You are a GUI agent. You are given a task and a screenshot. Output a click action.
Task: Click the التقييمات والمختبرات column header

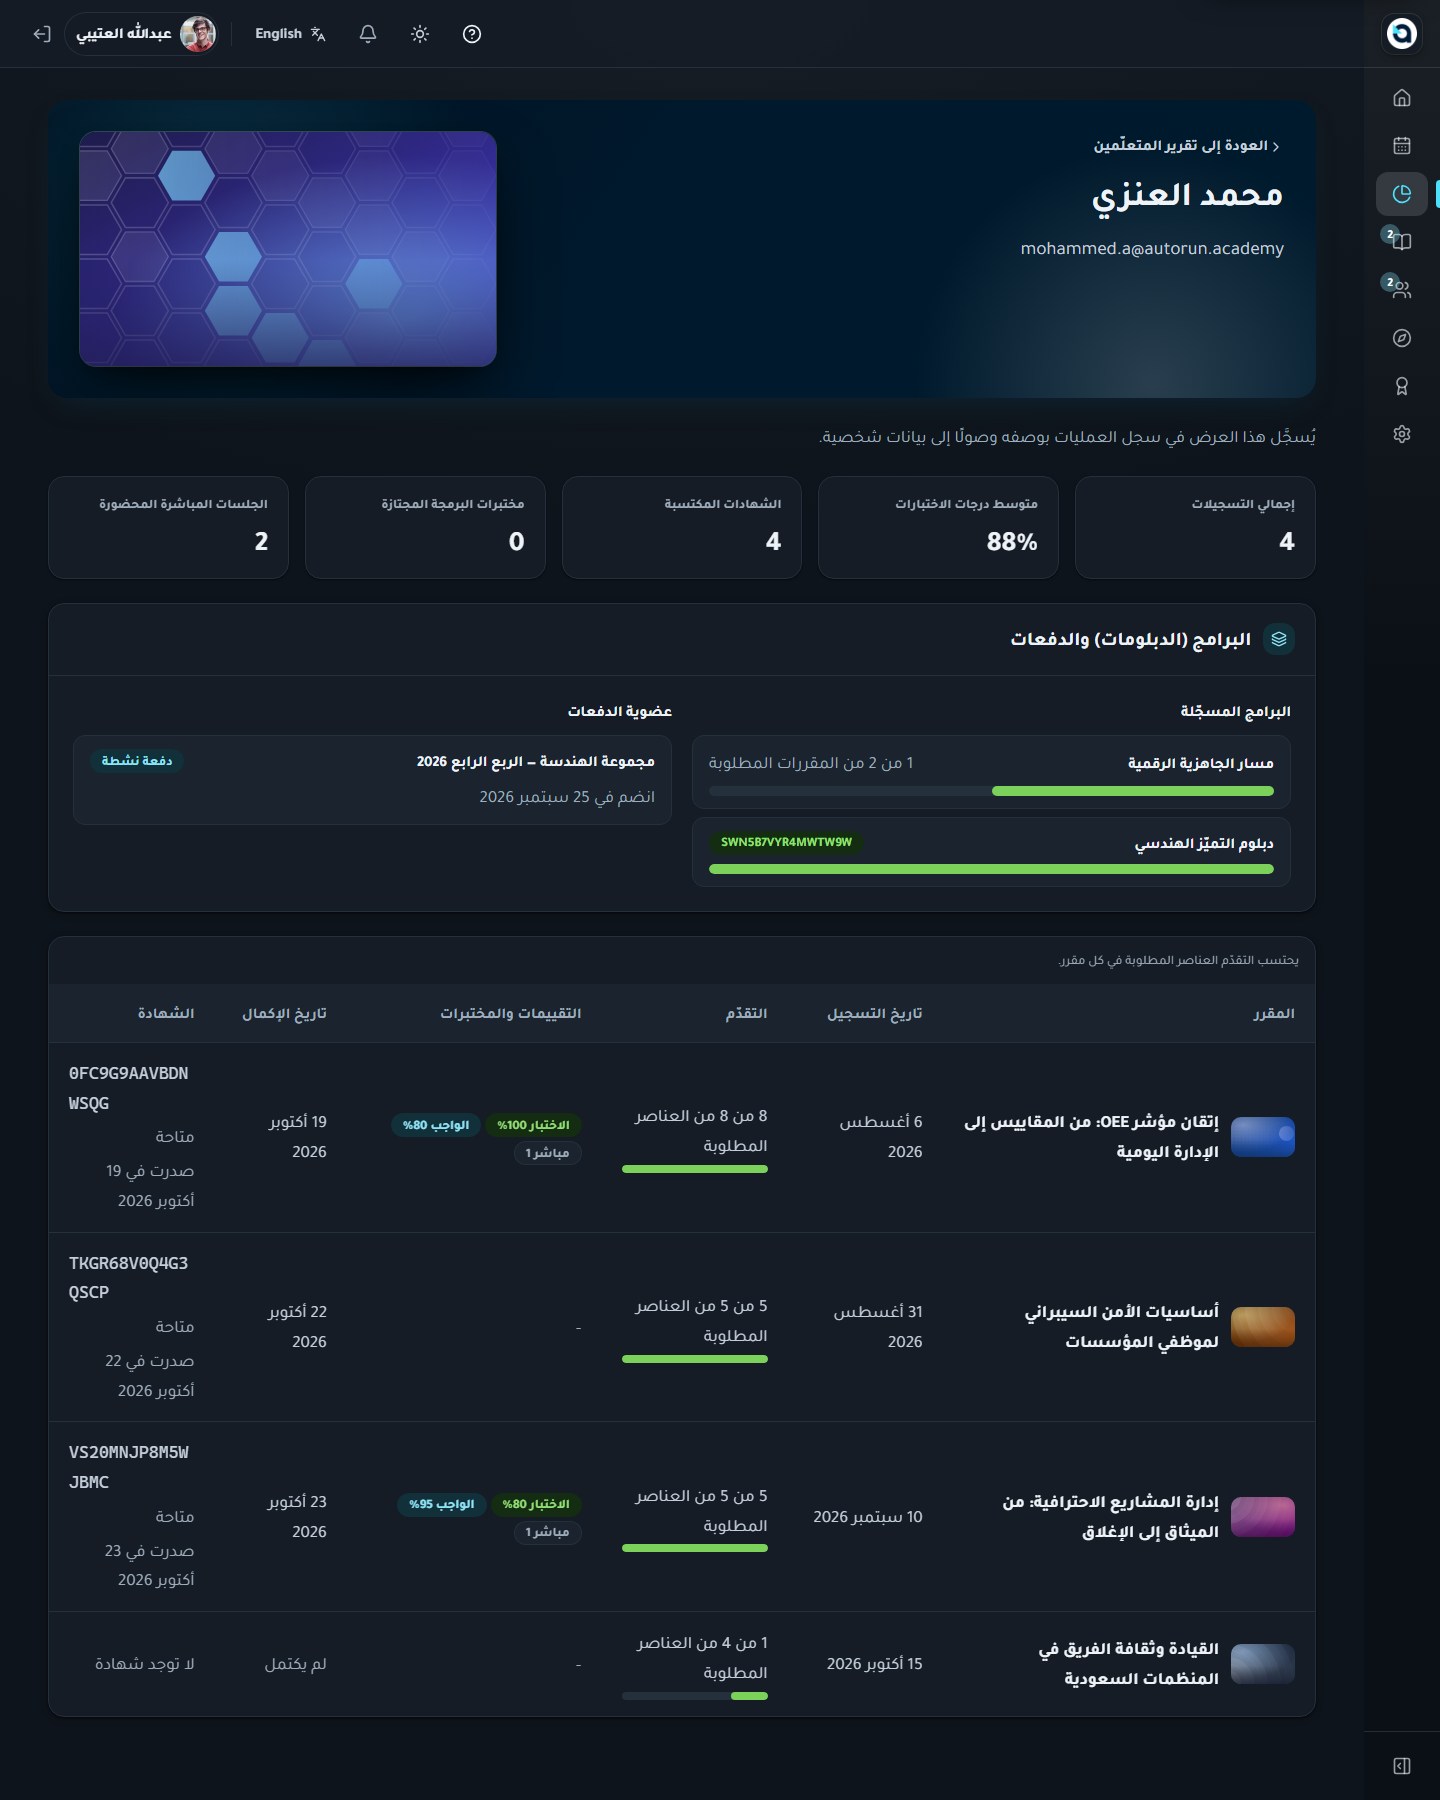[x=511, y=1014]
